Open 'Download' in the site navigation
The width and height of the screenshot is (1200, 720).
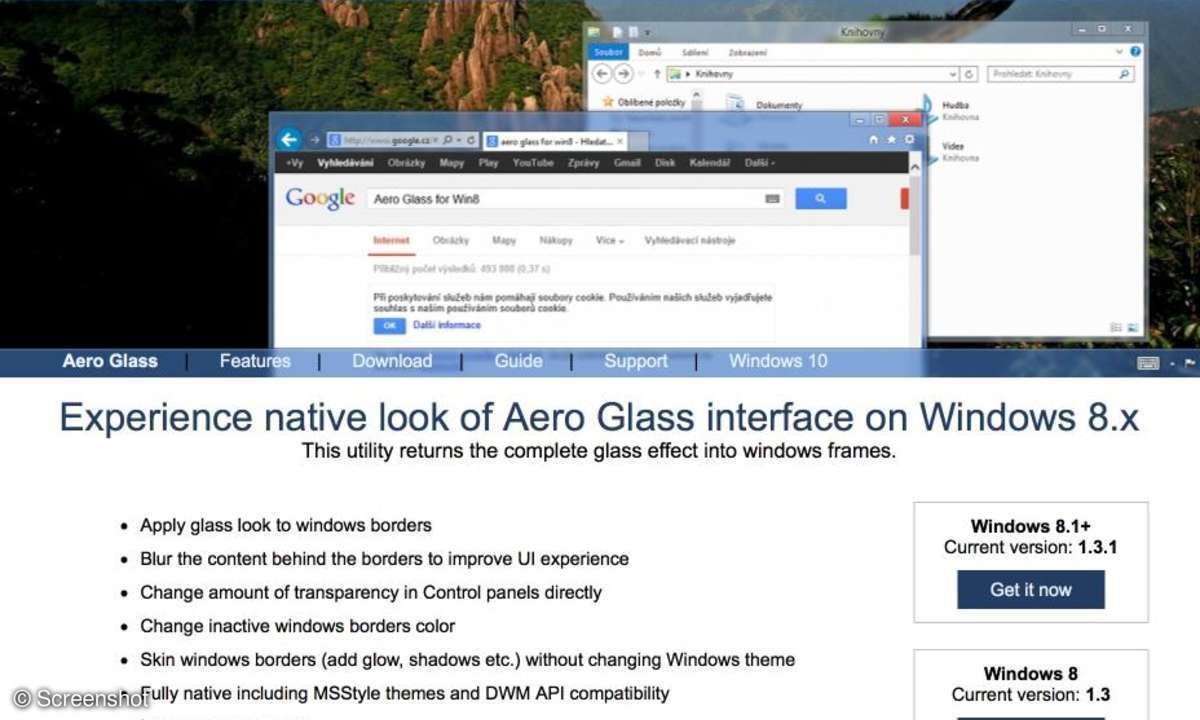click(392, 361)
